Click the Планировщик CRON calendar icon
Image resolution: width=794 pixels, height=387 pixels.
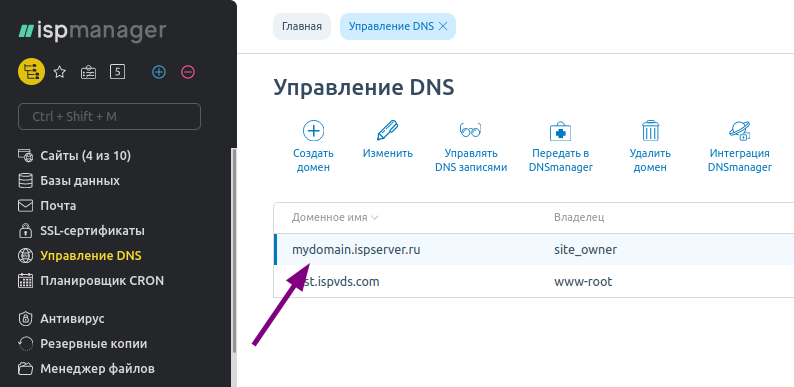[x=25, y=281]
